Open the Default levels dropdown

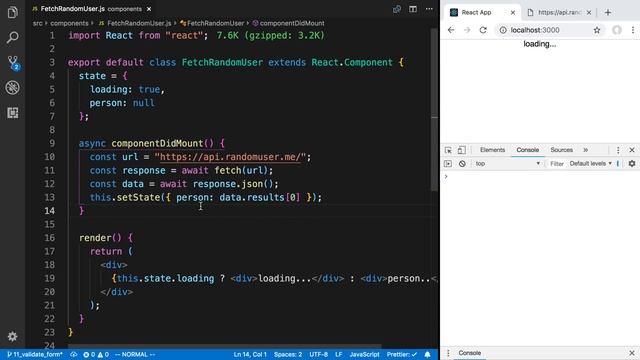coord(591,164)
